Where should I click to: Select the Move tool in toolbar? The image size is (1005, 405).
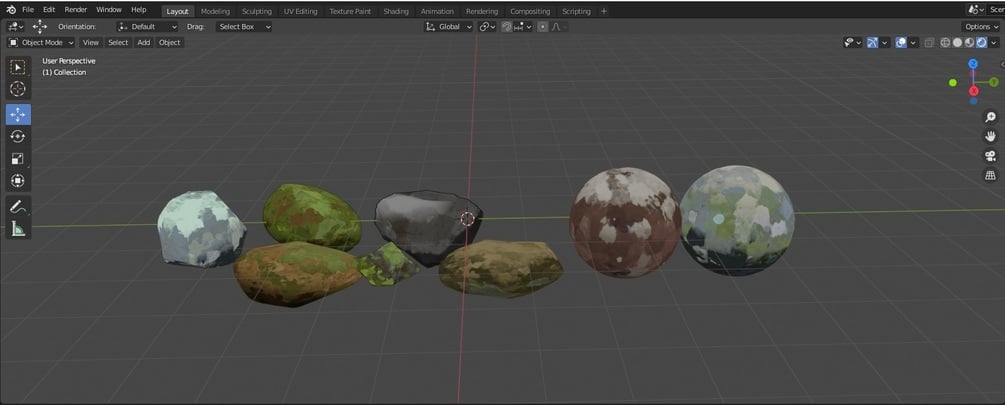[x=18, y=115]
